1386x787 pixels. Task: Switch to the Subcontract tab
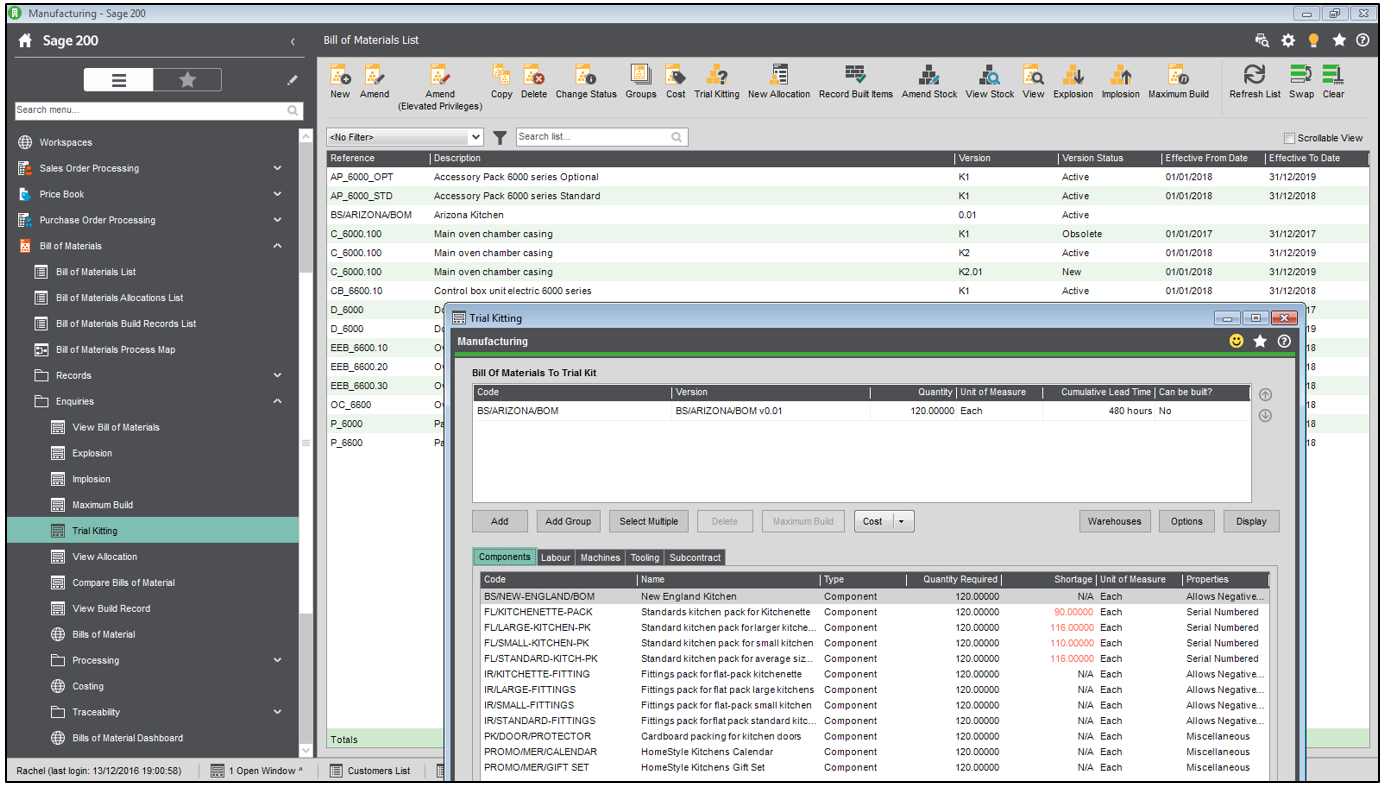[x=694, y=558]
